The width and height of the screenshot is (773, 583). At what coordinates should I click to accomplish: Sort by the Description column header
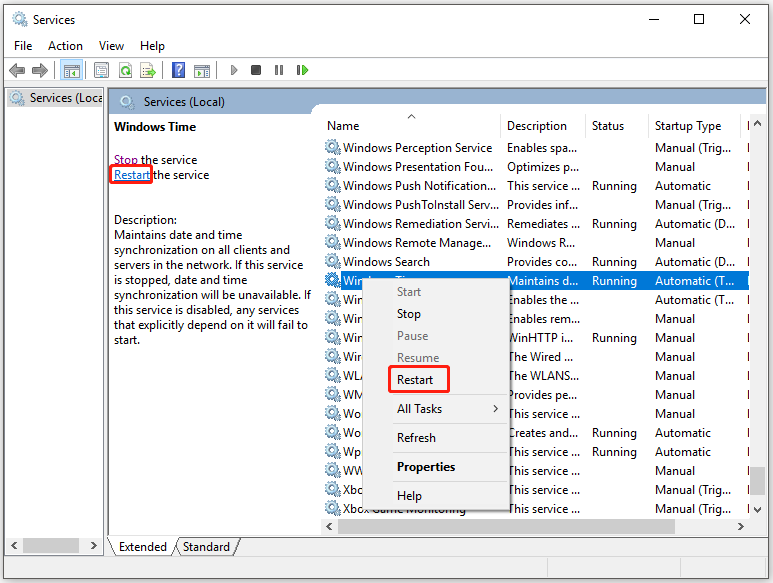(543, 126)
